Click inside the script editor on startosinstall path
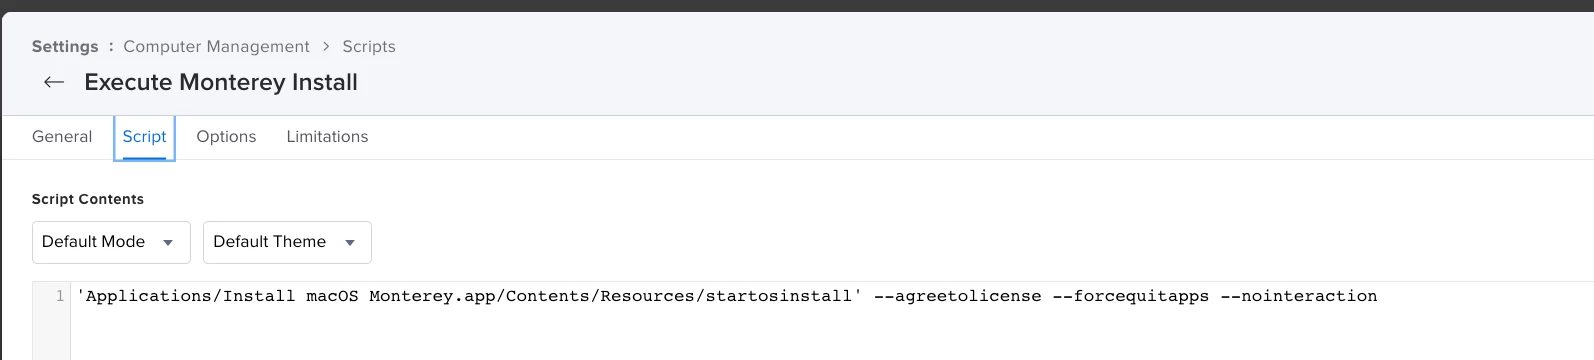Screen dimensions: 1594x360 [x=469, y=296]
